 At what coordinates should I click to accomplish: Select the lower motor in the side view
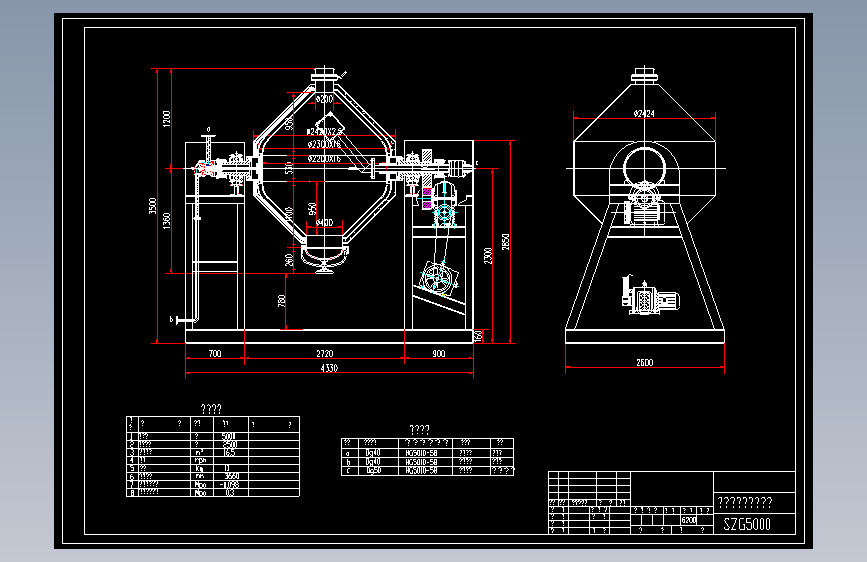(x=651, y=297)
